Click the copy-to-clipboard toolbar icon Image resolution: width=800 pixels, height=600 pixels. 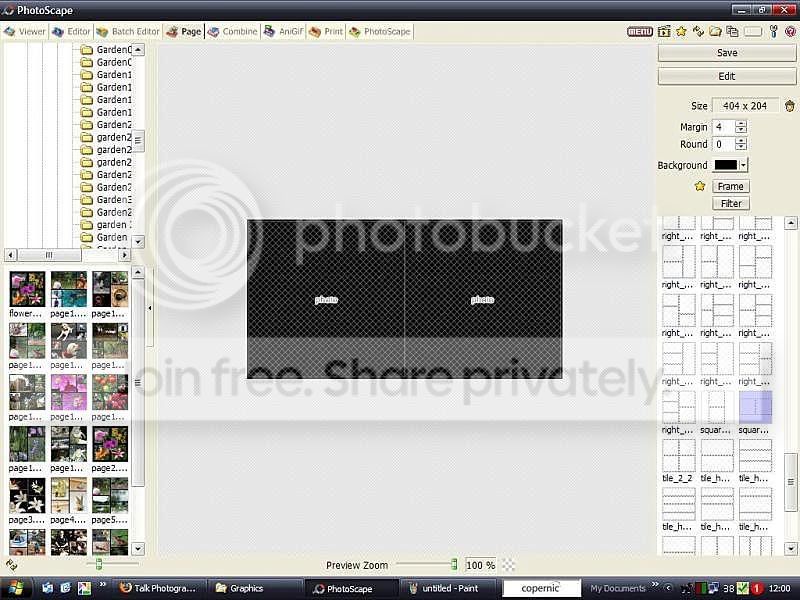[x=732, y=31]
